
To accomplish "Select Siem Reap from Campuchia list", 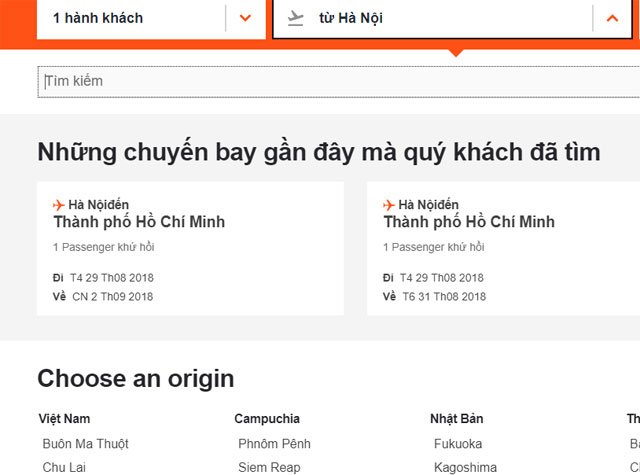I will (x=269, y=467).
